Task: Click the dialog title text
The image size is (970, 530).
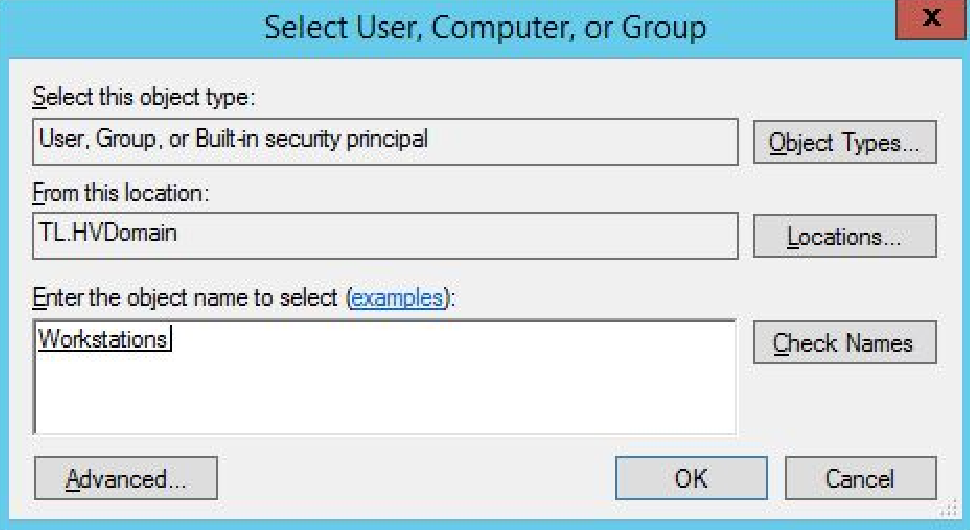Action: pos(485,27)
